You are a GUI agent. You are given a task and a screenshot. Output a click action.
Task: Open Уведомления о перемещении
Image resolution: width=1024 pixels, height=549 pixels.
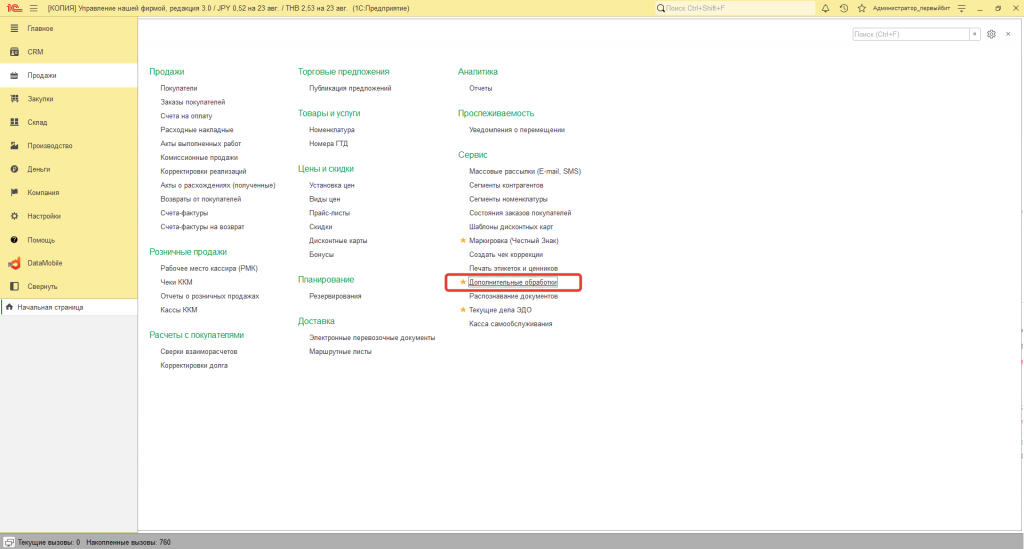(x=517, y=130)
